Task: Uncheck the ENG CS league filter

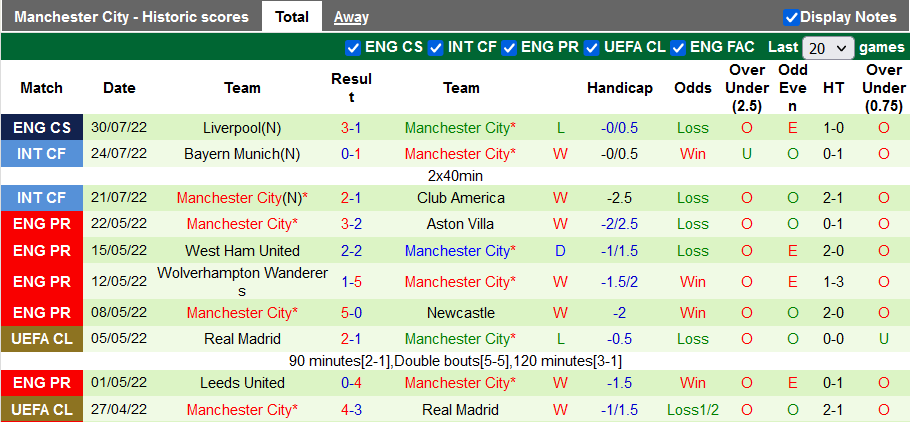Action: click(353, 47)
